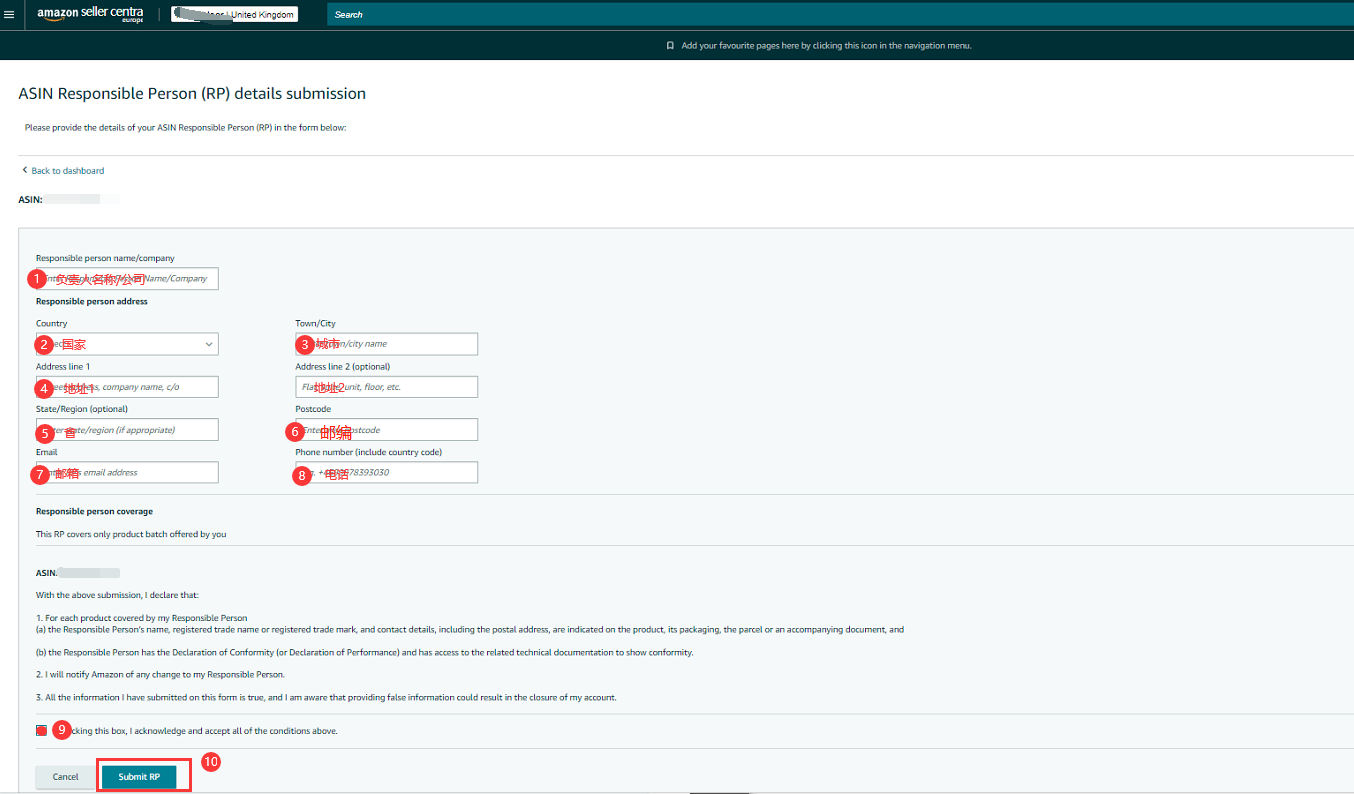Click the red number 10 annotation marker
The image size is (1354, 794).
pyautogui.click(x=210, y=762)
